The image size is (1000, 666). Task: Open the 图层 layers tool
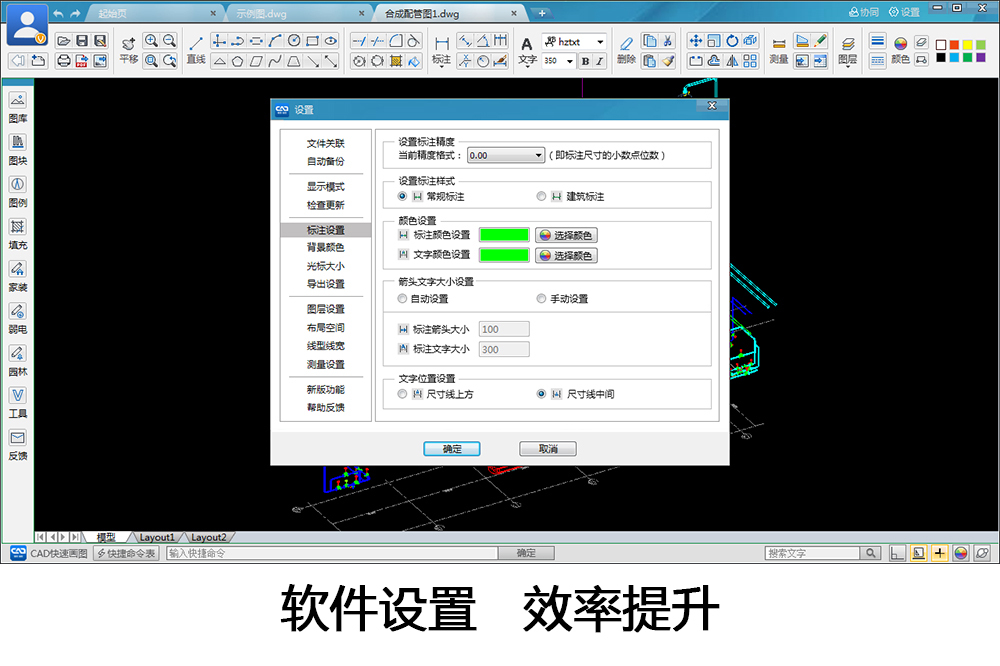click(847, 48)
